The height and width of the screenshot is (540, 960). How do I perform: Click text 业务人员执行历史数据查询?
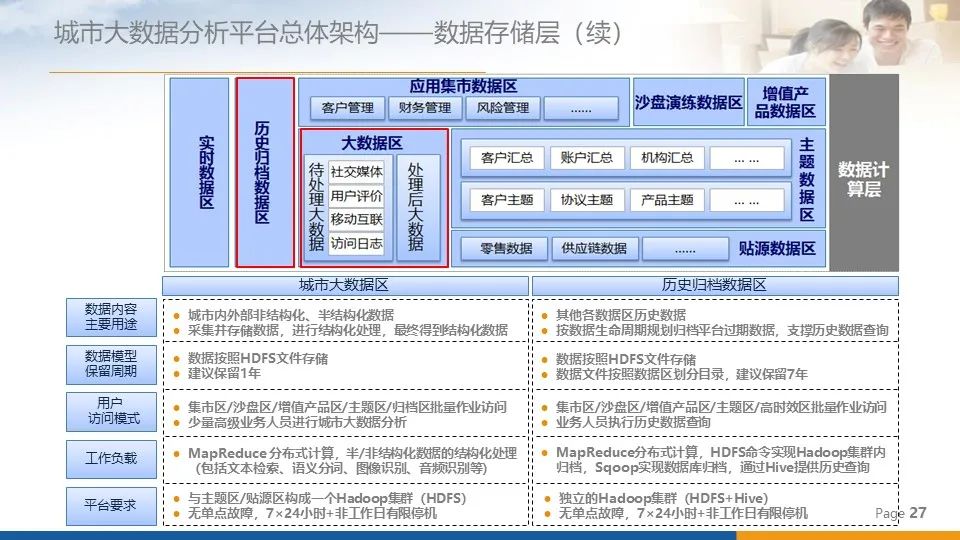(632, 422)
